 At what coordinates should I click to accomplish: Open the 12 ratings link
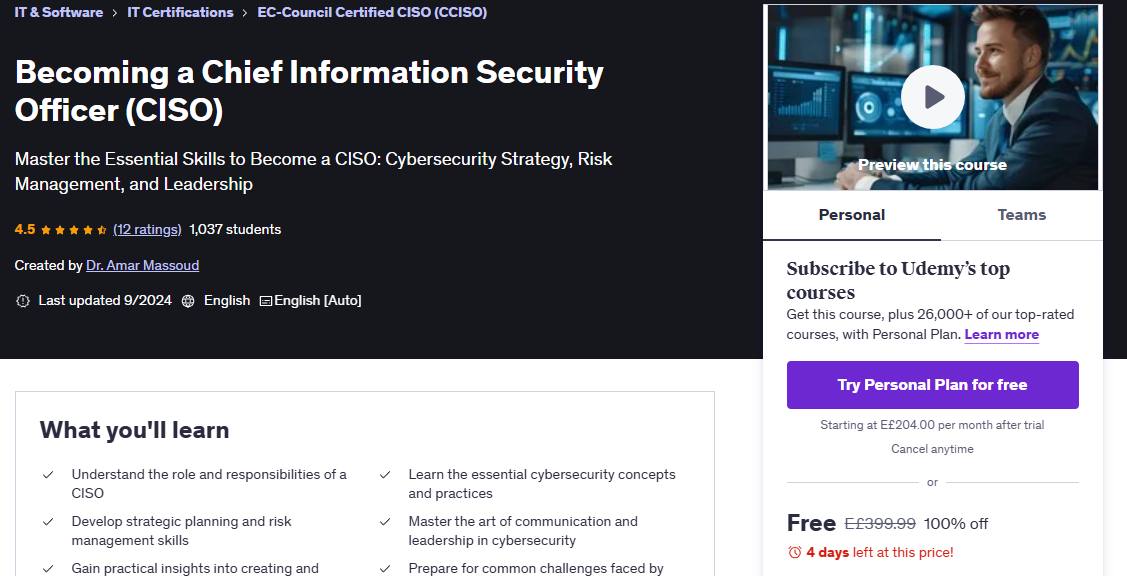(x=147, y=229)
